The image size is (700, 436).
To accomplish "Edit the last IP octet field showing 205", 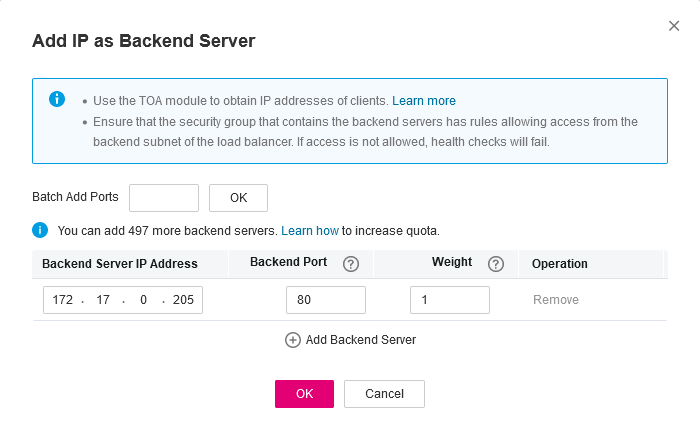I will [x=183, y=300].
